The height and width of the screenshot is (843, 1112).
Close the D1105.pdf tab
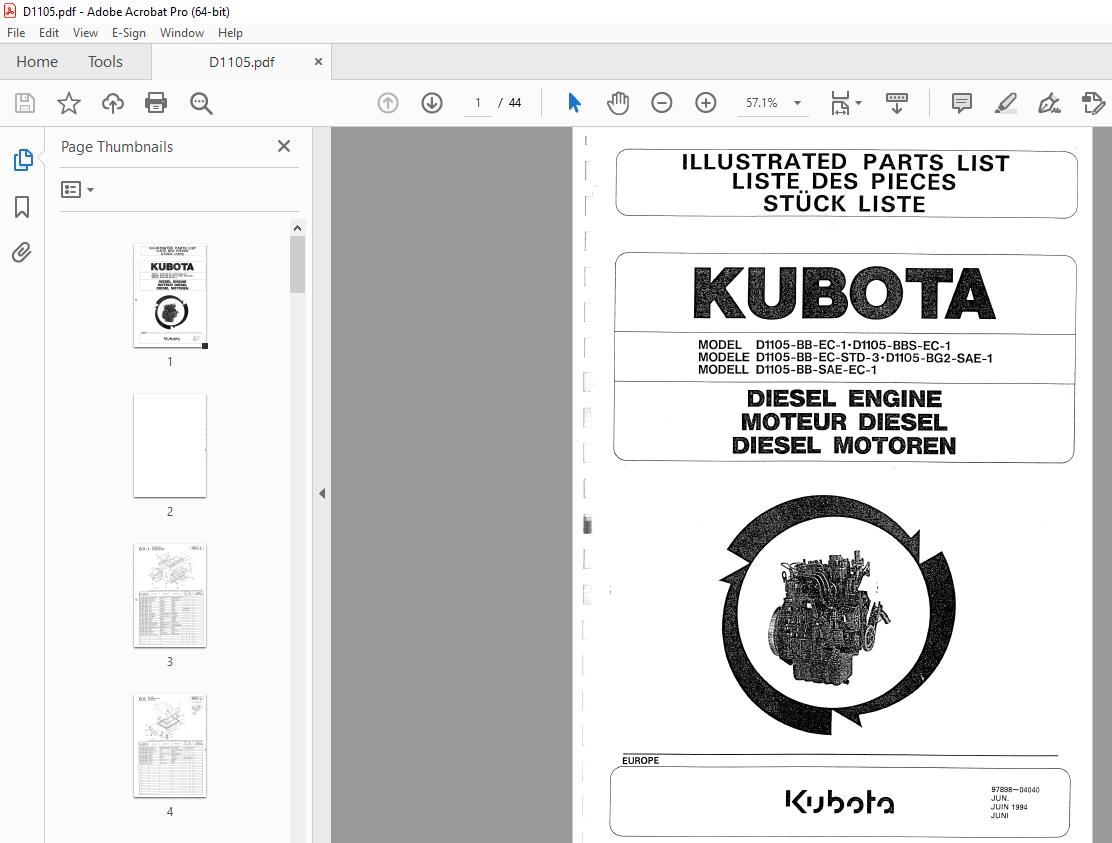pyautogui.click(x=318, y=62)
